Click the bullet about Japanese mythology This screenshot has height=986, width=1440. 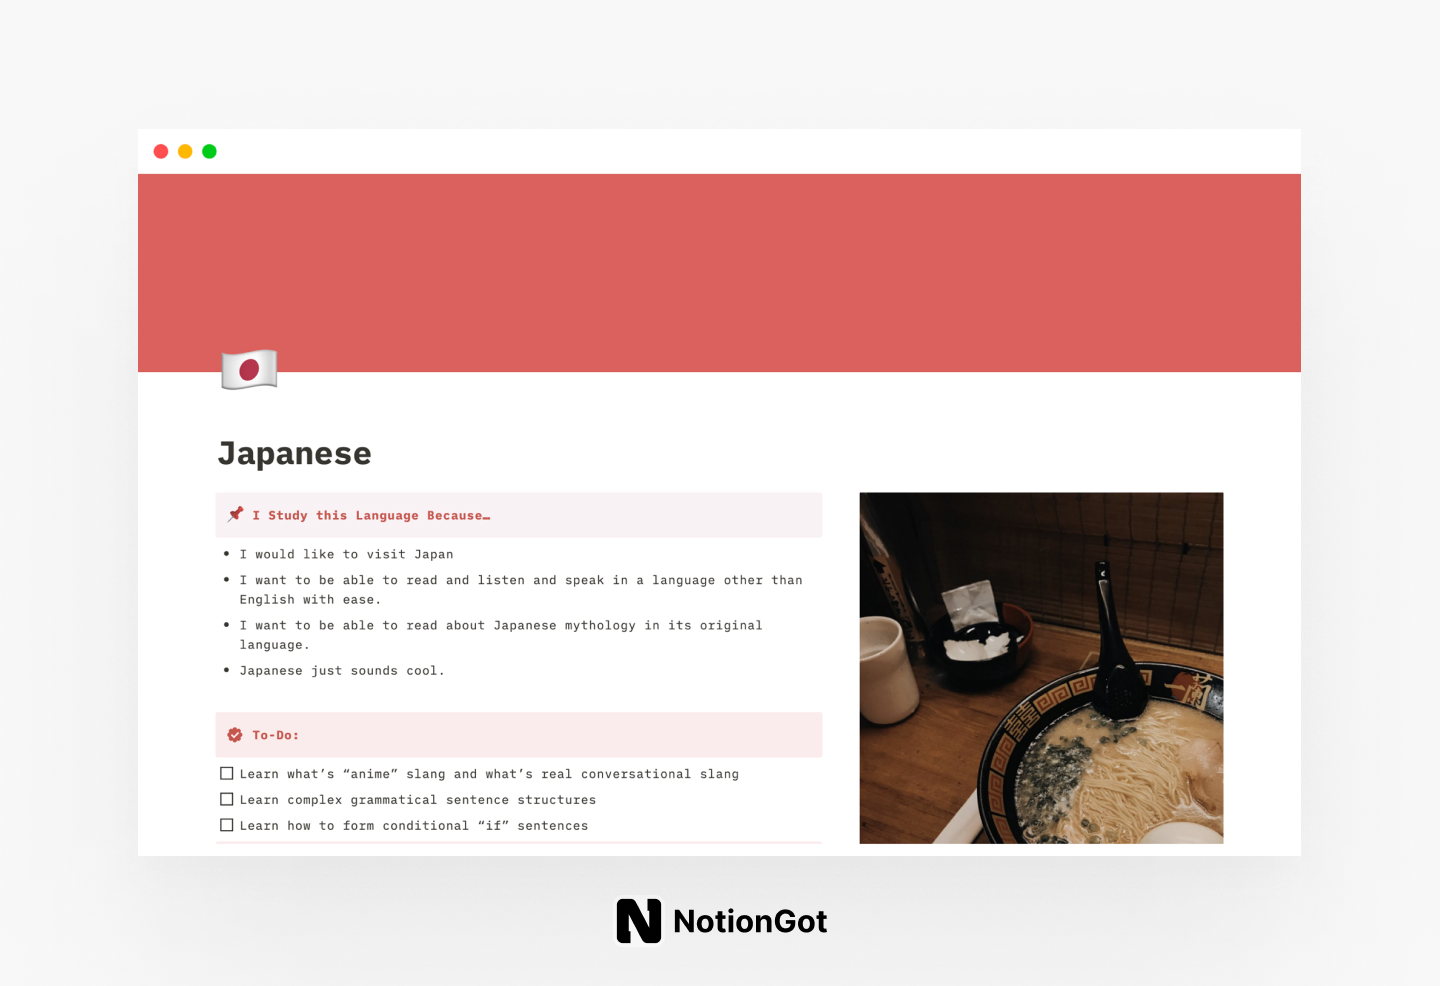500,626
